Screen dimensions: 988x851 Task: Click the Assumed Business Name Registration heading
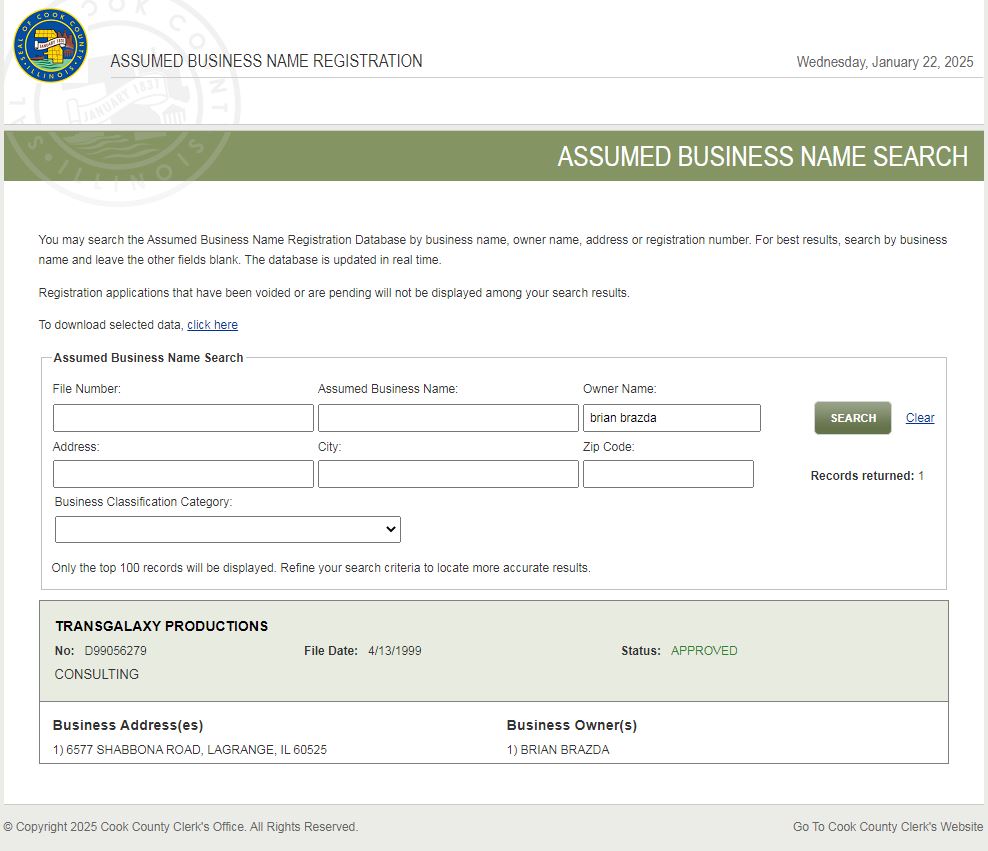point(266,61)
